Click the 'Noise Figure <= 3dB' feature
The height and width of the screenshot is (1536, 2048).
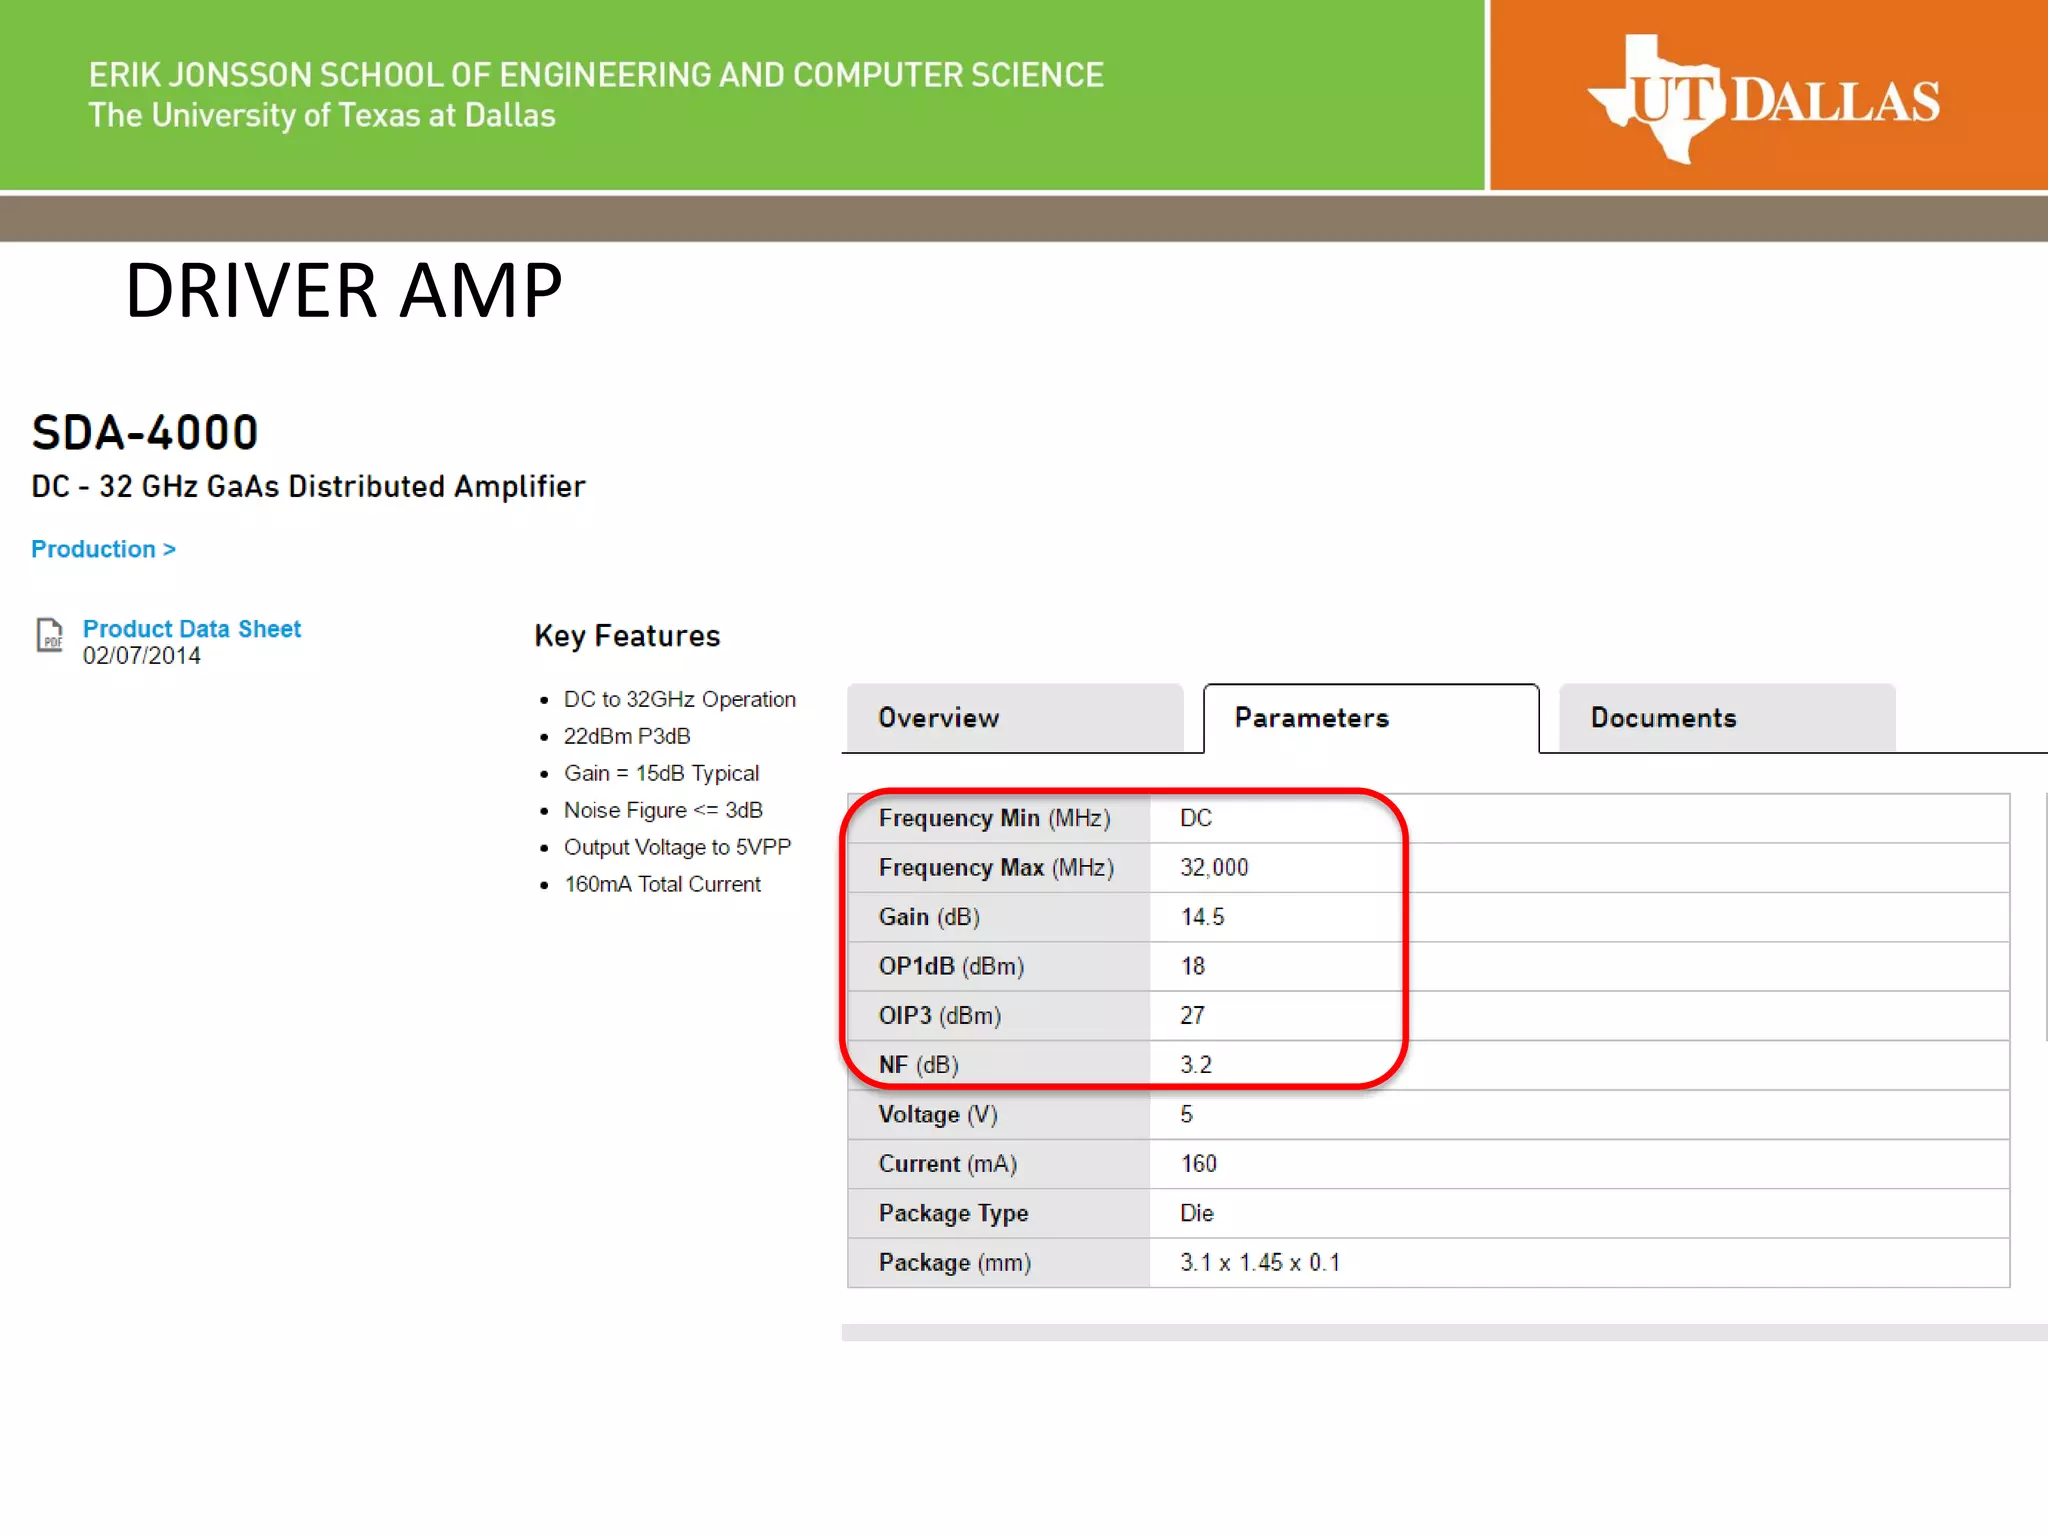coord(663,810)
